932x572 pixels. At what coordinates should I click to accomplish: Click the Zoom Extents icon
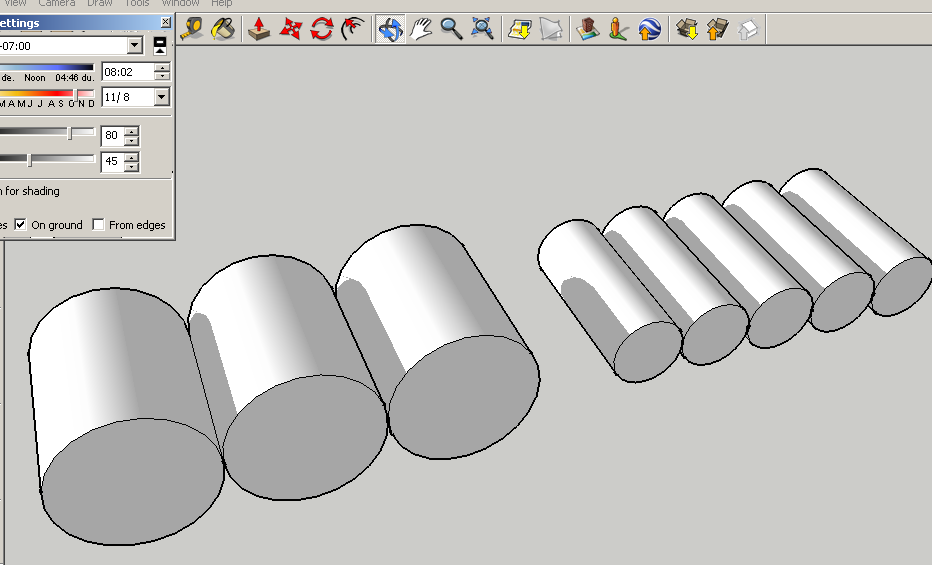tap(482, 29)
